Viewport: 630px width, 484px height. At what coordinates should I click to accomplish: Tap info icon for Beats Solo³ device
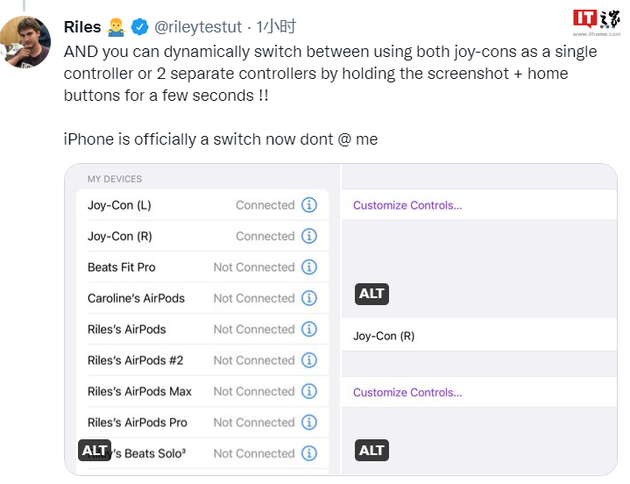pyautogui.click(x=309, y=453)
